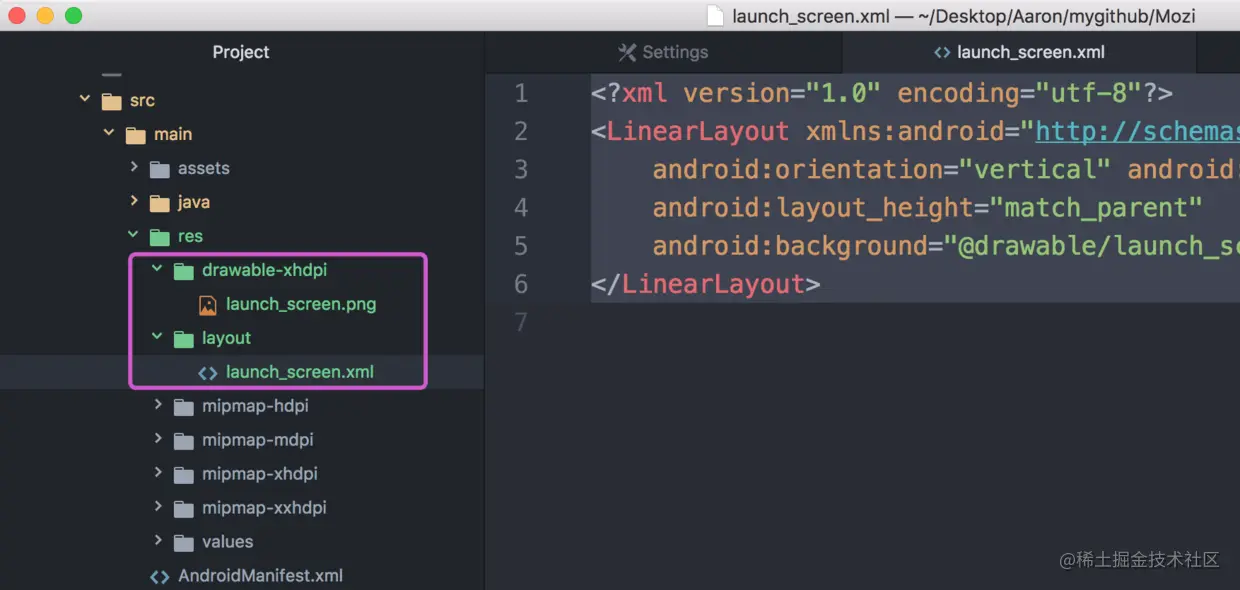1240x590 pixels.
Task: Place cursor on android:background attribute
Action: (x=790, y=246)
